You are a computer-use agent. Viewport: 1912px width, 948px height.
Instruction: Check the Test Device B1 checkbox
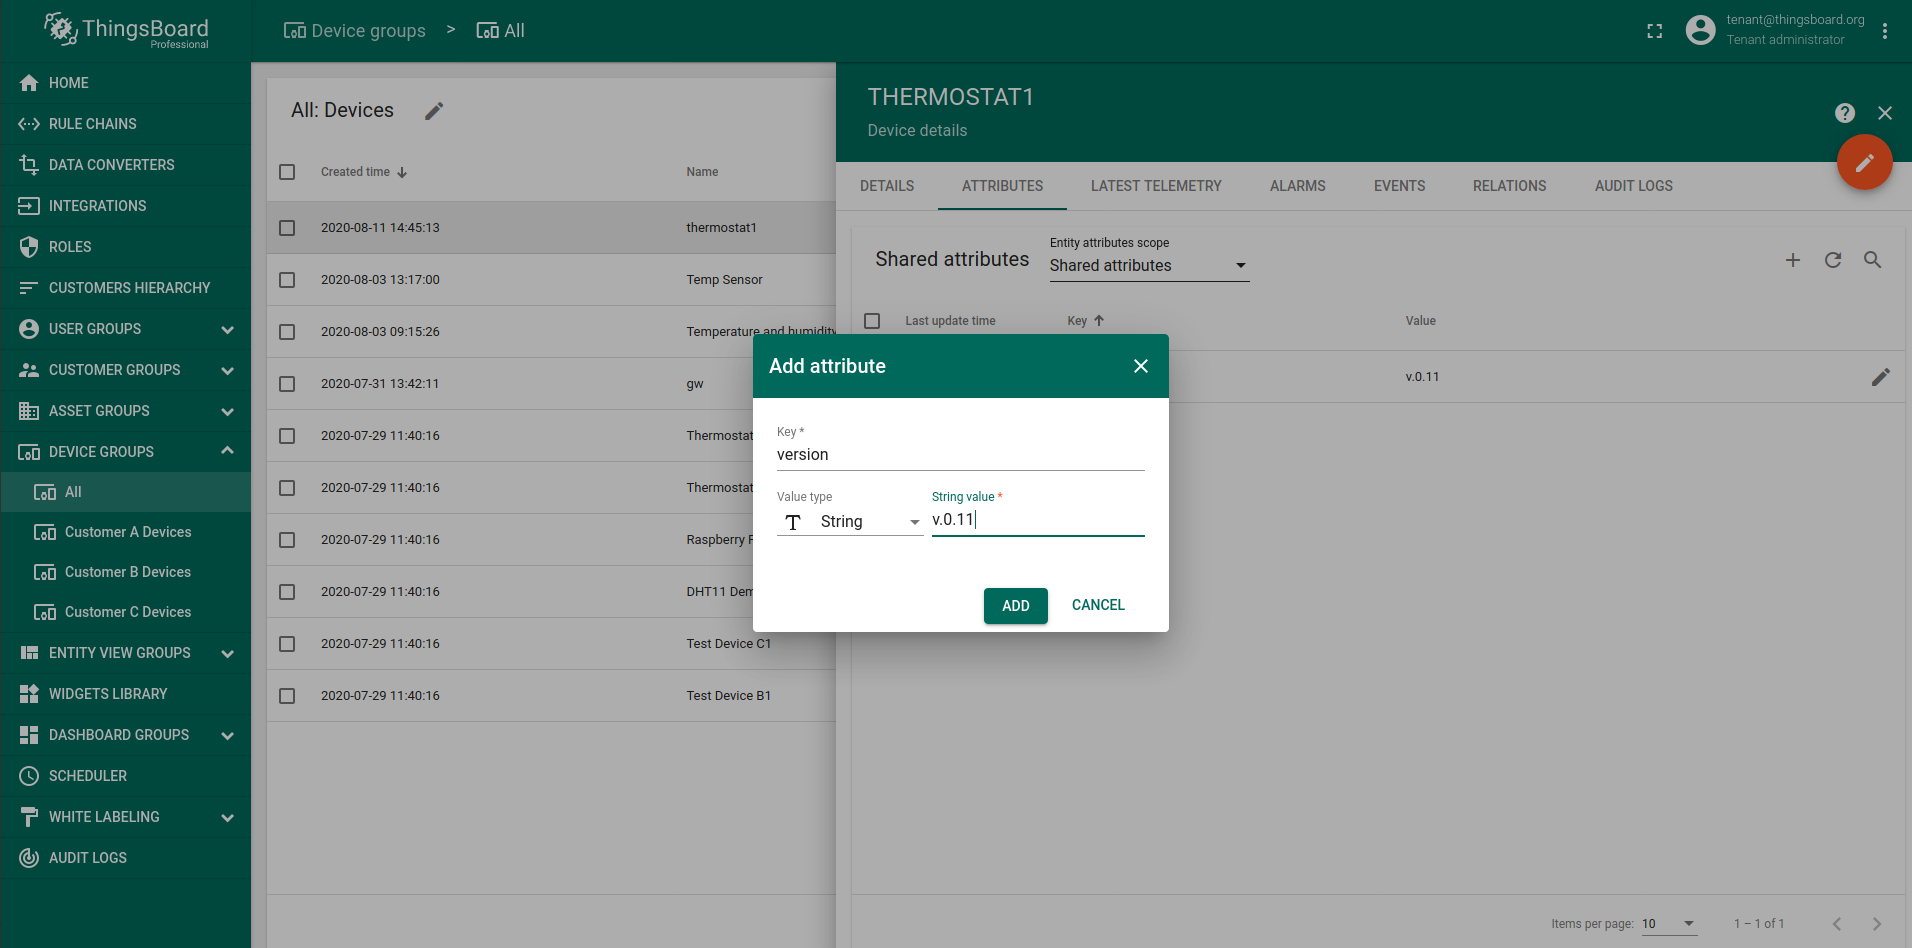coord(287,696)
